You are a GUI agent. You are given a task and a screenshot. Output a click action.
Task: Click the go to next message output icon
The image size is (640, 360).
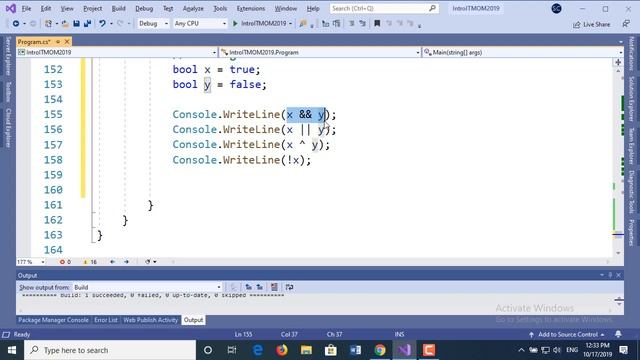(x=260, y=287)
